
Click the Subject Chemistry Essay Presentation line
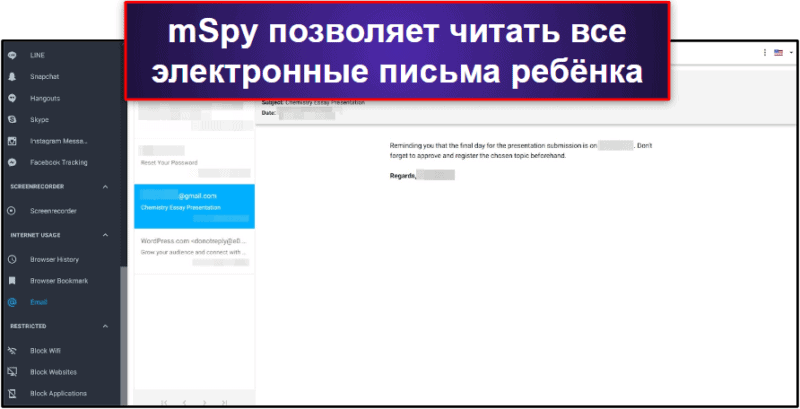(313, 103)
